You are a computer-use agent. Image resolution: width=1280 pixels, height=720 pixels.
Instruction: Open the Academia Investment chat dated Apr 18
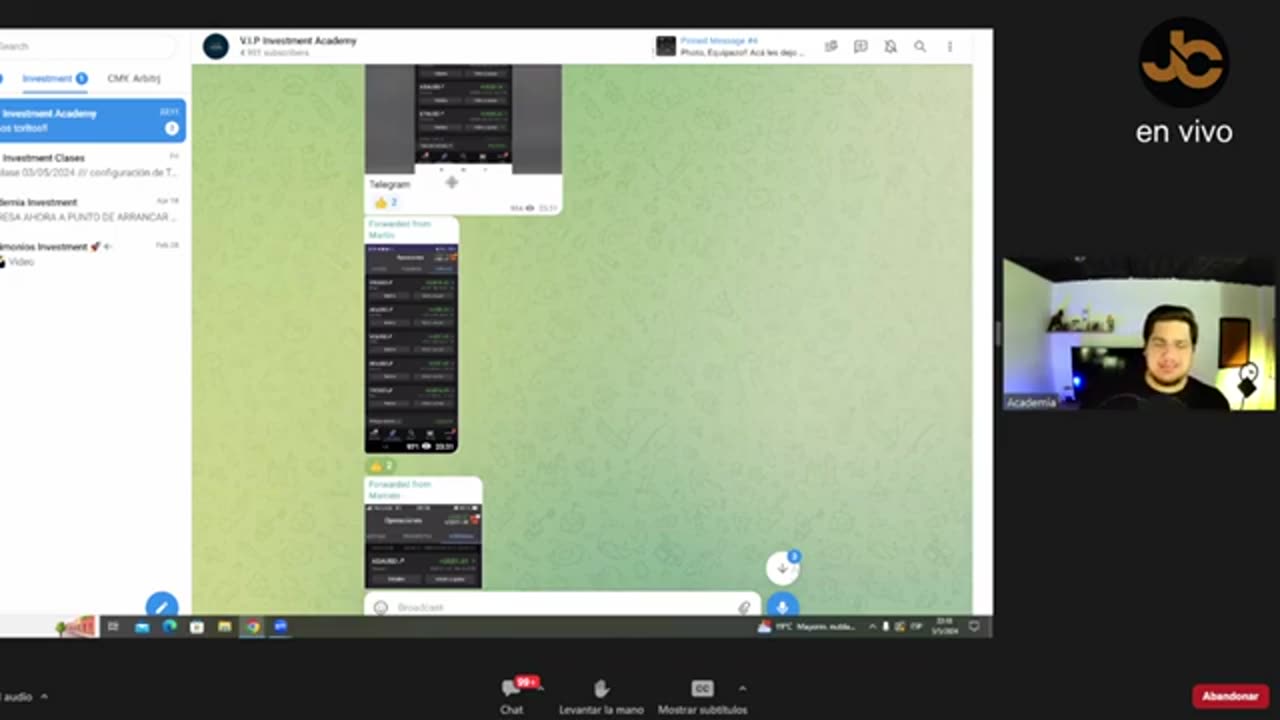(x=92, y=209)
